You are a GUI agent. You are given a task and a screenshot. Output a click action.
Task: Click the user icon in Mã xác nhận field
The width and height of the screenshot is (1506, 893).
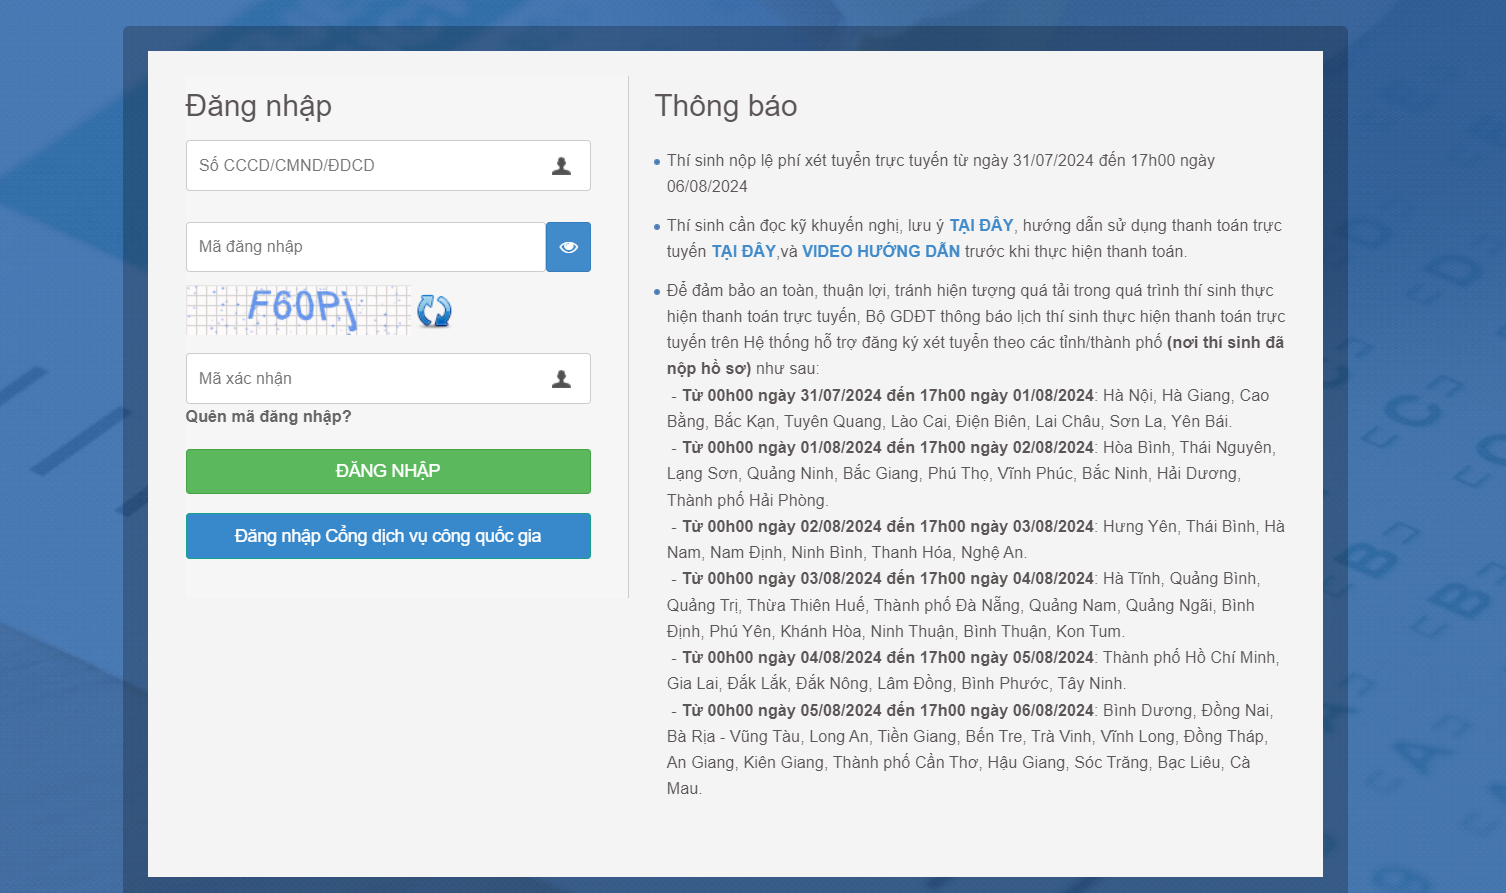pos(562,379)
